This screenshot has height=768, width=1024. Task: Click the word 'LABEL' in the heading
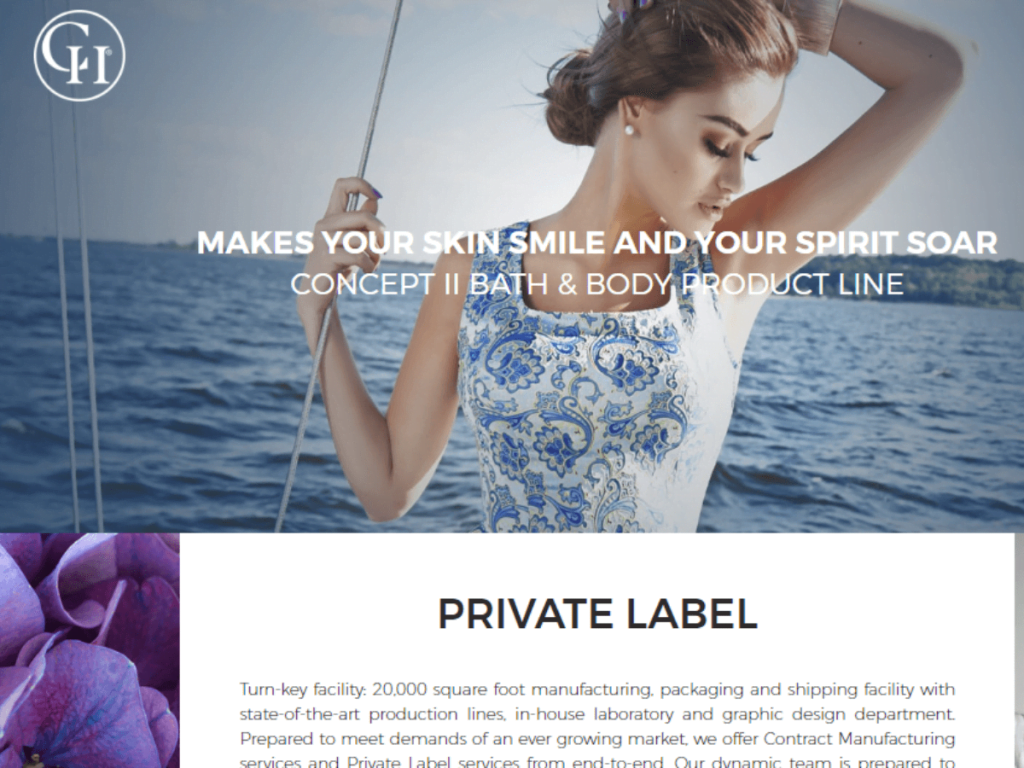tap(692, 614)
